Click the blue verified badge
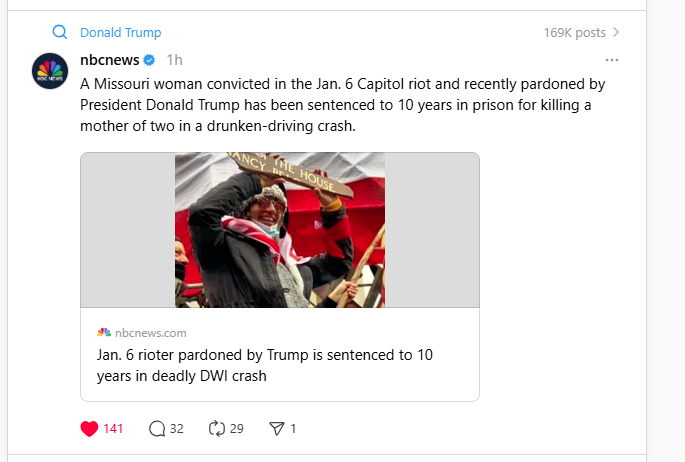Viewport: 685px width, 462px height. [149, 60]
